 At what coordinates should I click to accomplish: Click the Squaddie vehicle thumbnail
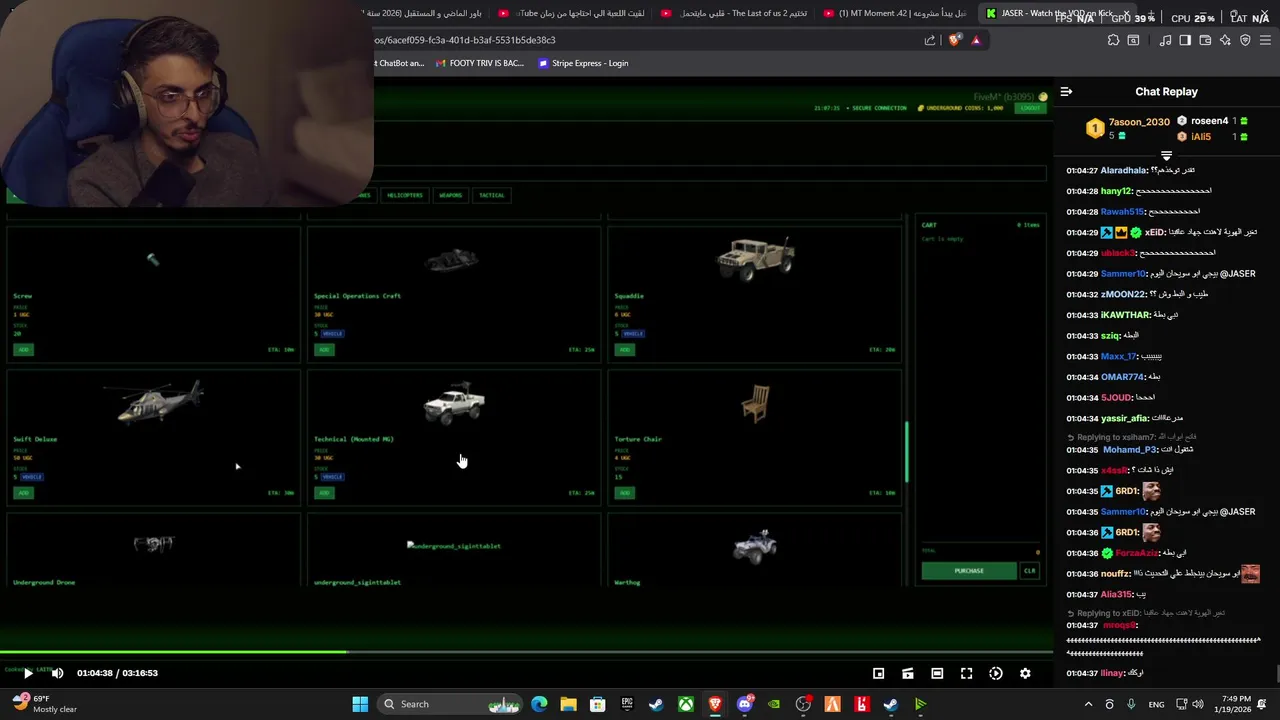756,258
